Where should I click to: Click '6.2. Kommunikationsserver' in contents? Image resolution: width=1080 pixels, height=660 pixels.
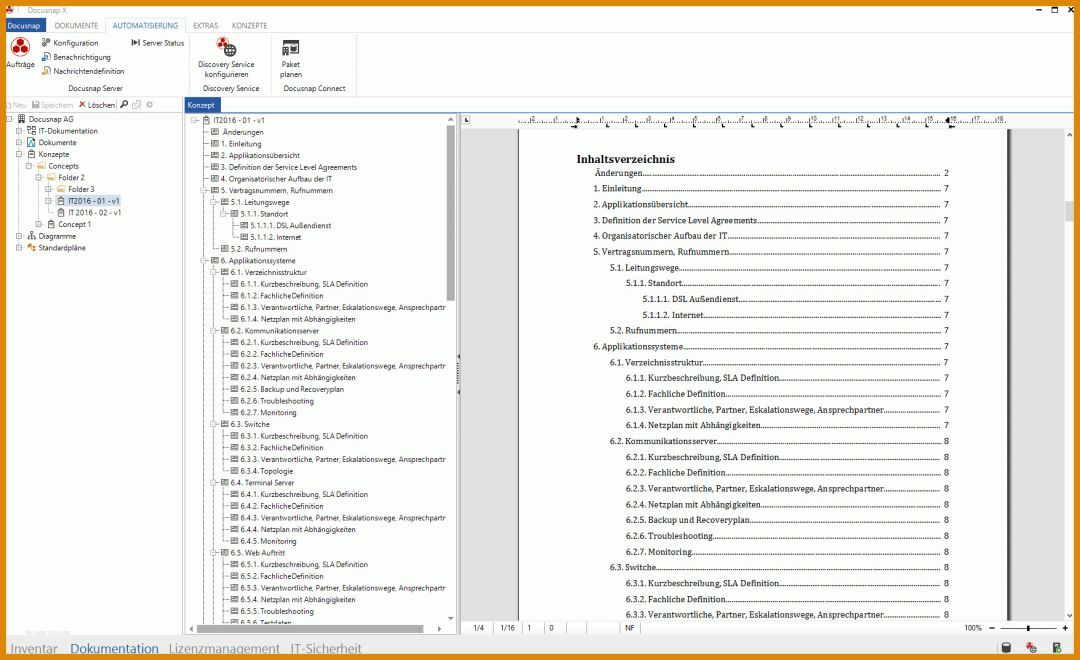coord(663,441)
